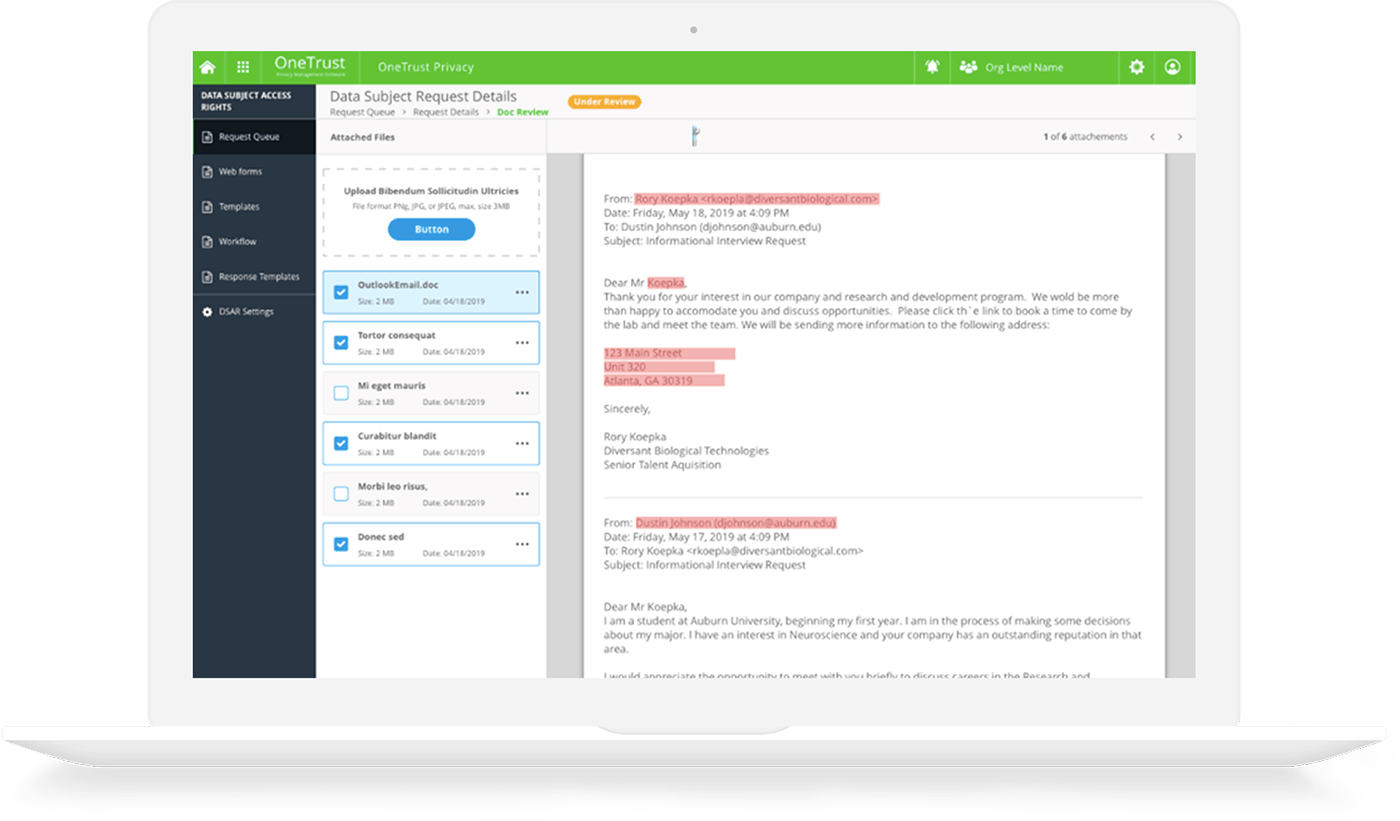Click the 1 of 6 attachments counter

(x=1084, y=137)
